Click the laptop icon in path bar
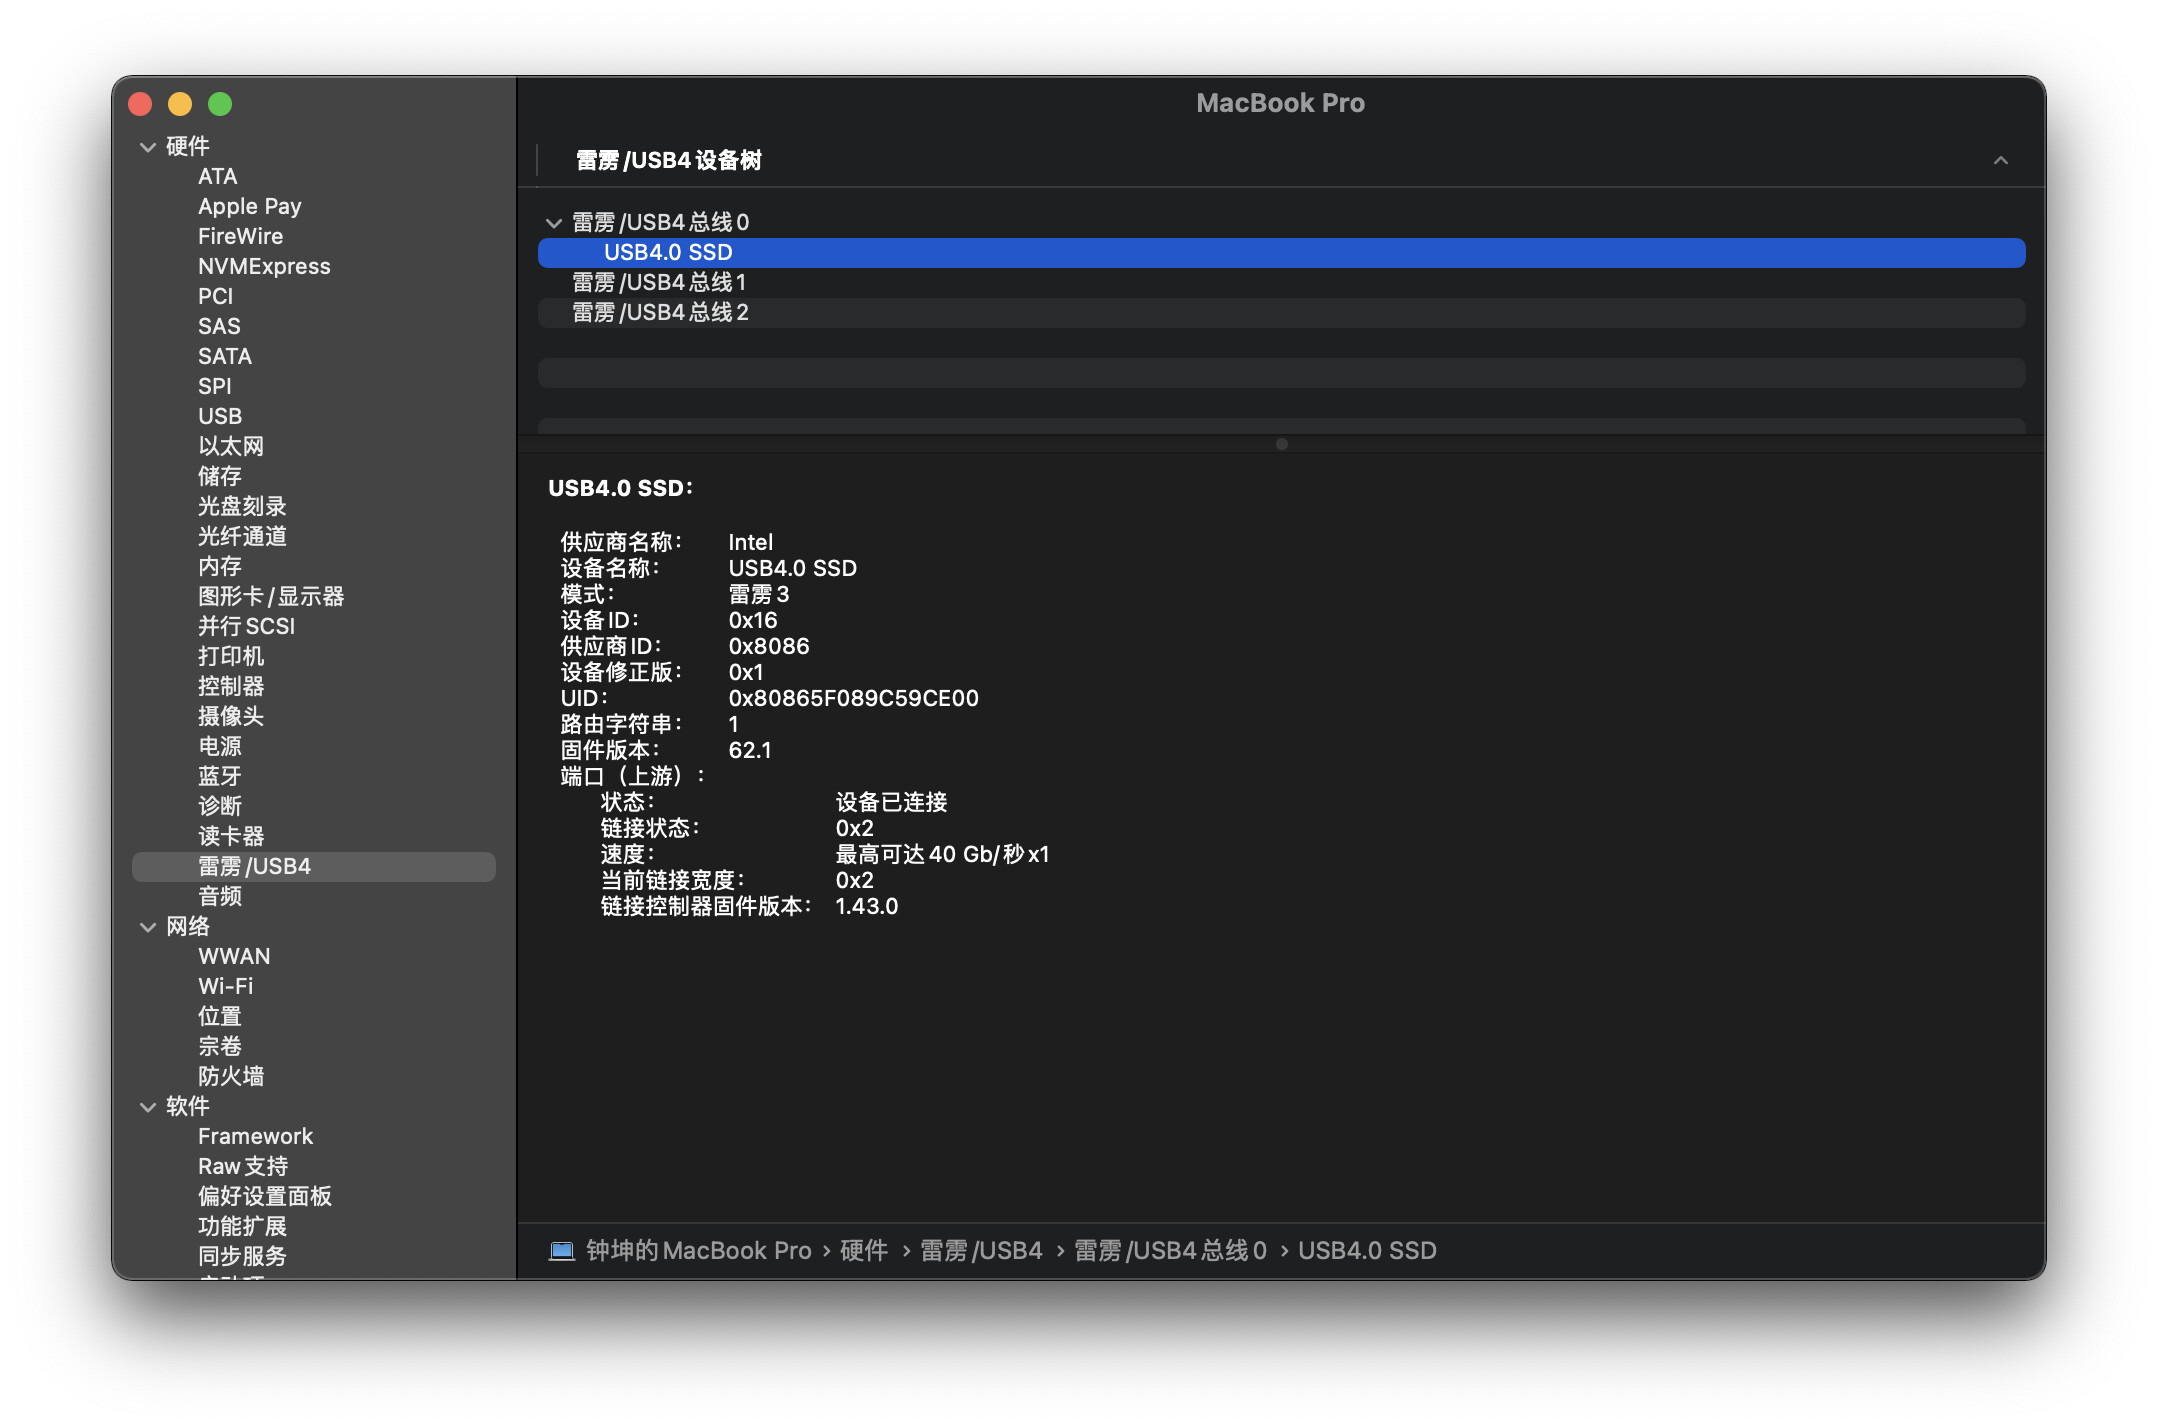This screenshot has width=2158, height=1428. click(x=562, y=1251)
